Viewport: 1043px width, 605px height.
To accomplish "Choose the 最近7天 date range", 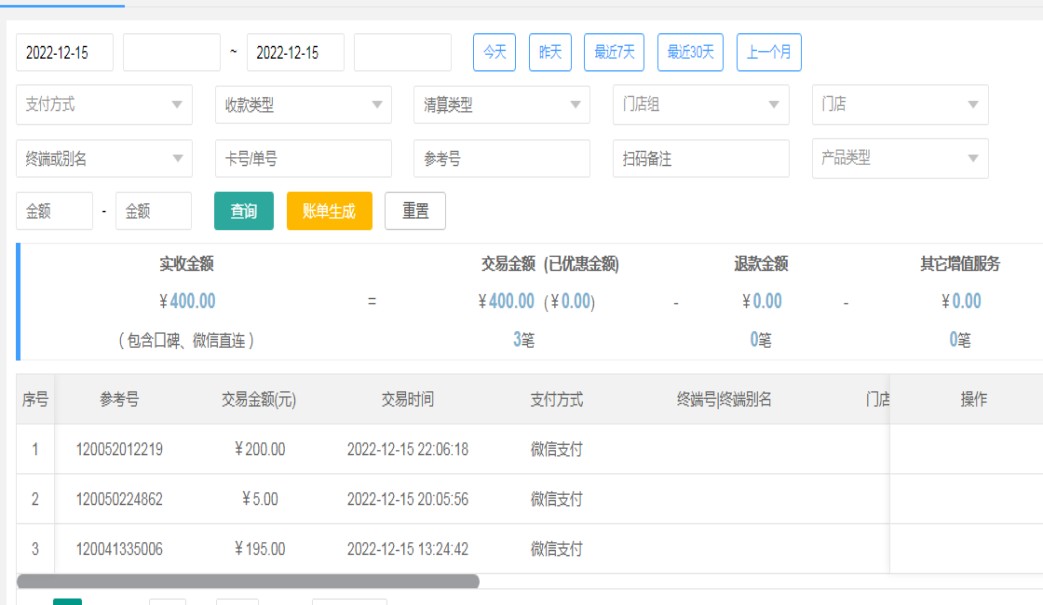I will pyautogui.click(x=614, y=53).
